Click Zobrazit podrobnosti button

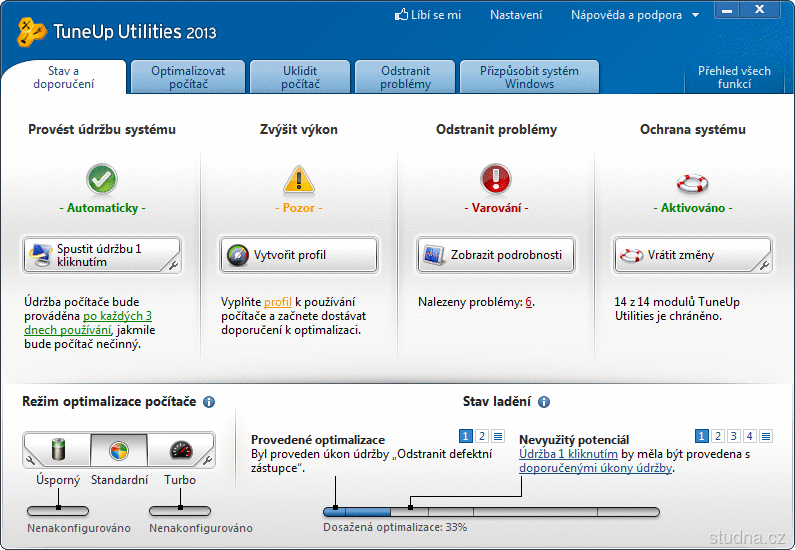click(496, 255)
